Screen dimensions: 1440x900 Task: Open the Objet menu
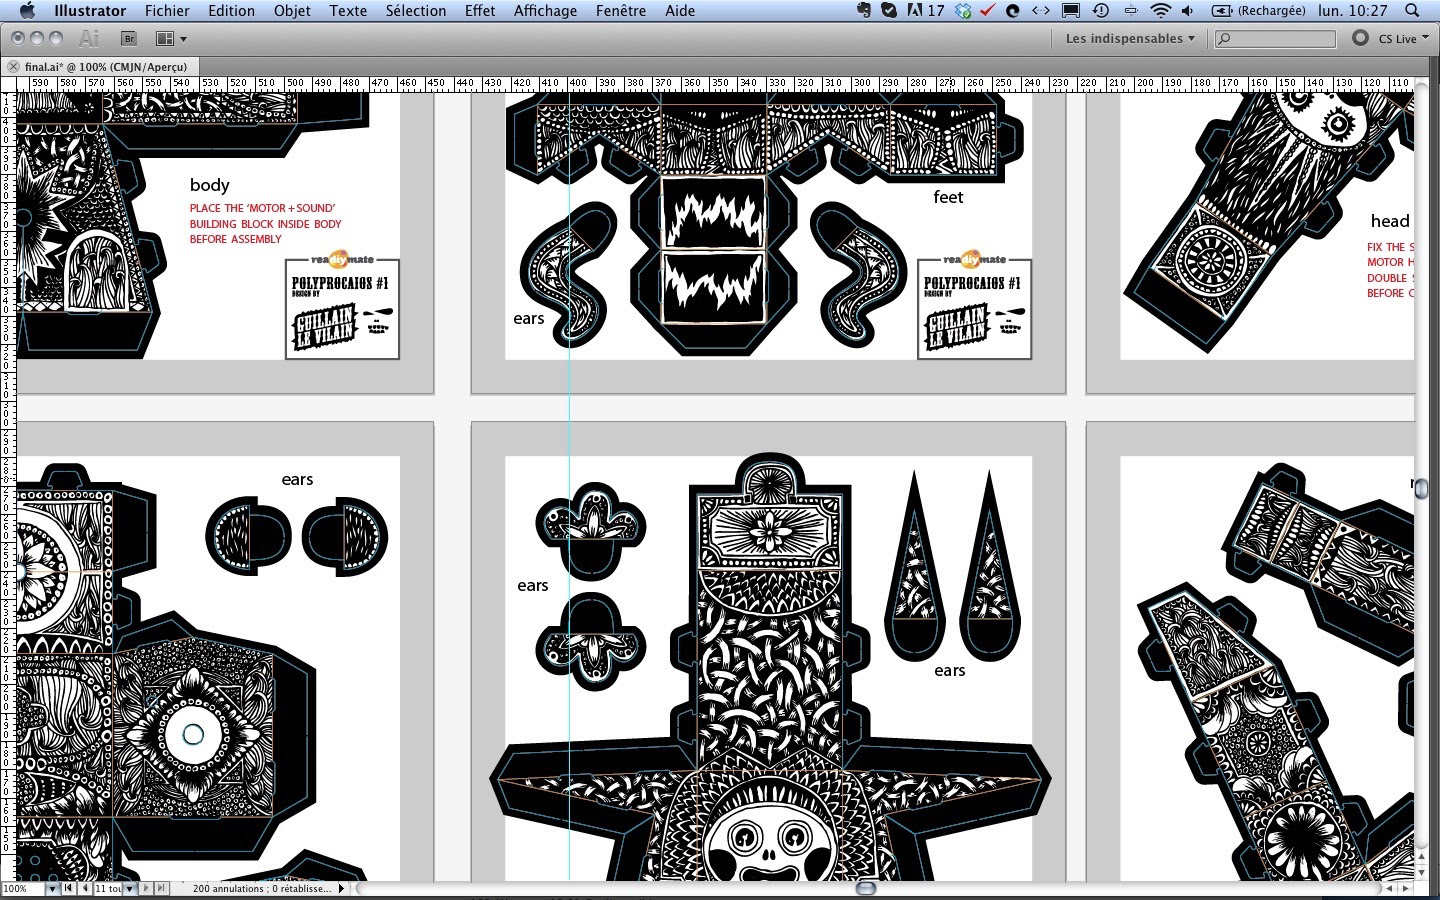pos(292,10)
